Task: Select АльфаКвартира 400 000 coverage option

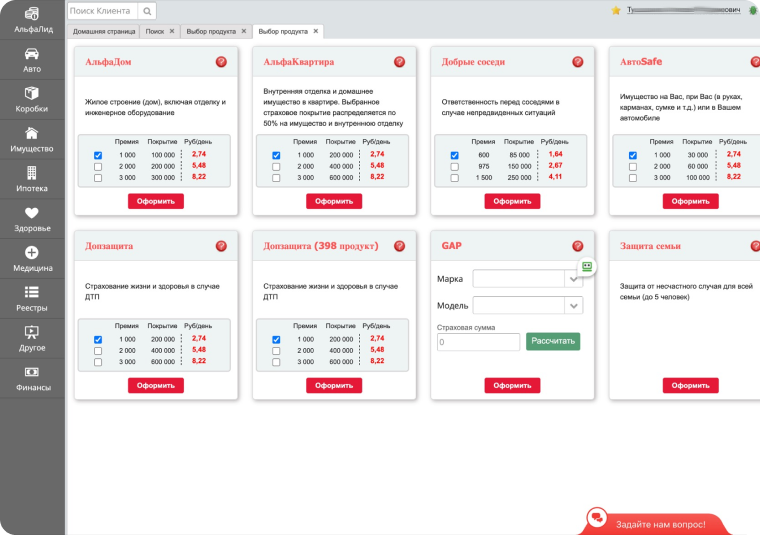Action: pyautogui.click(x=276, y=167)
